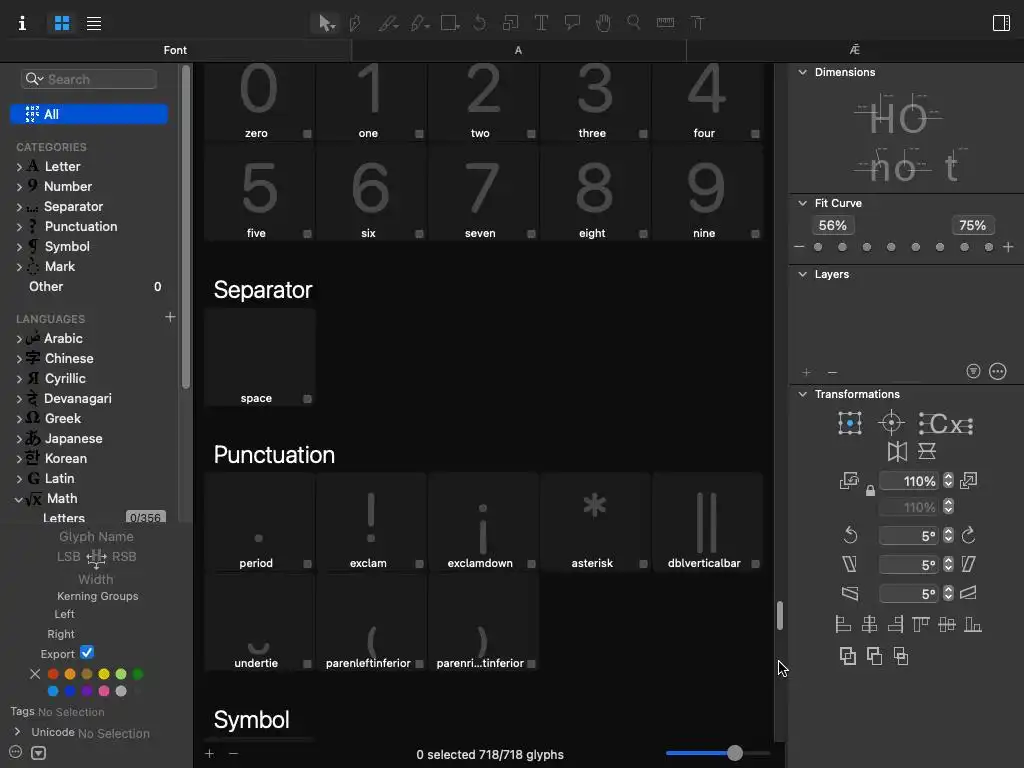This screenshot has width=1024, height=768.
Task: Expand the Cyrillic language group
Action: pos(19,379)
